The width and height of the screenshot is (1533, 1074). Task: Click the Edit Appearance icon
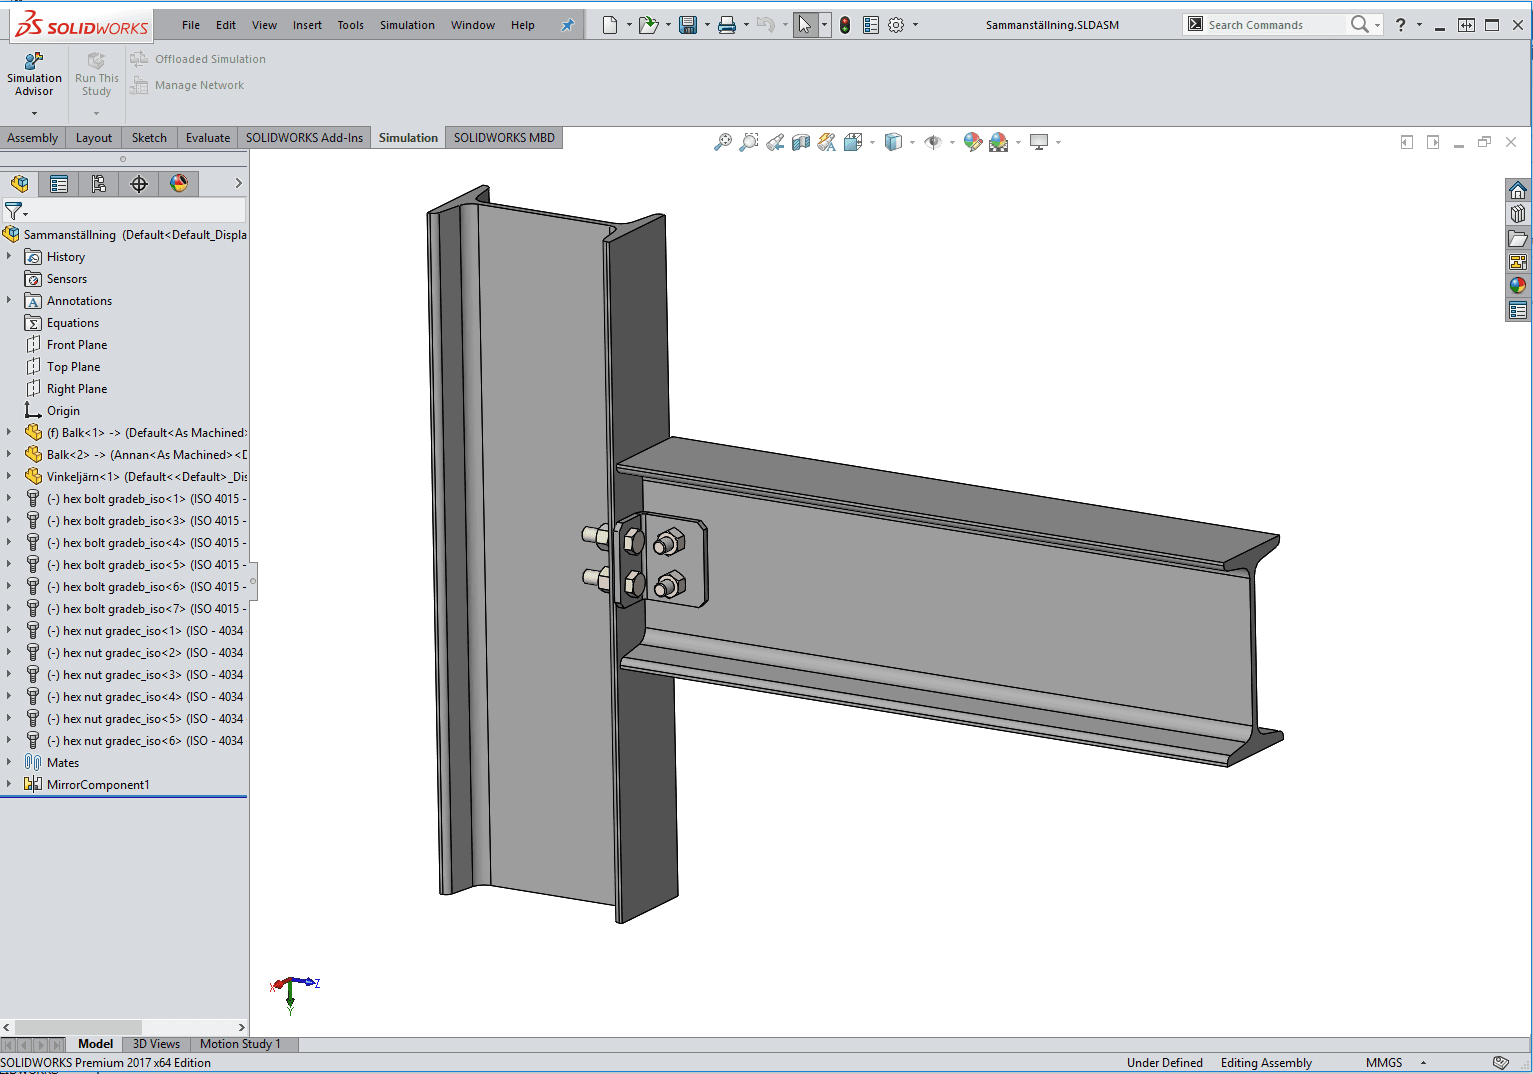click(x=972, y=143)
